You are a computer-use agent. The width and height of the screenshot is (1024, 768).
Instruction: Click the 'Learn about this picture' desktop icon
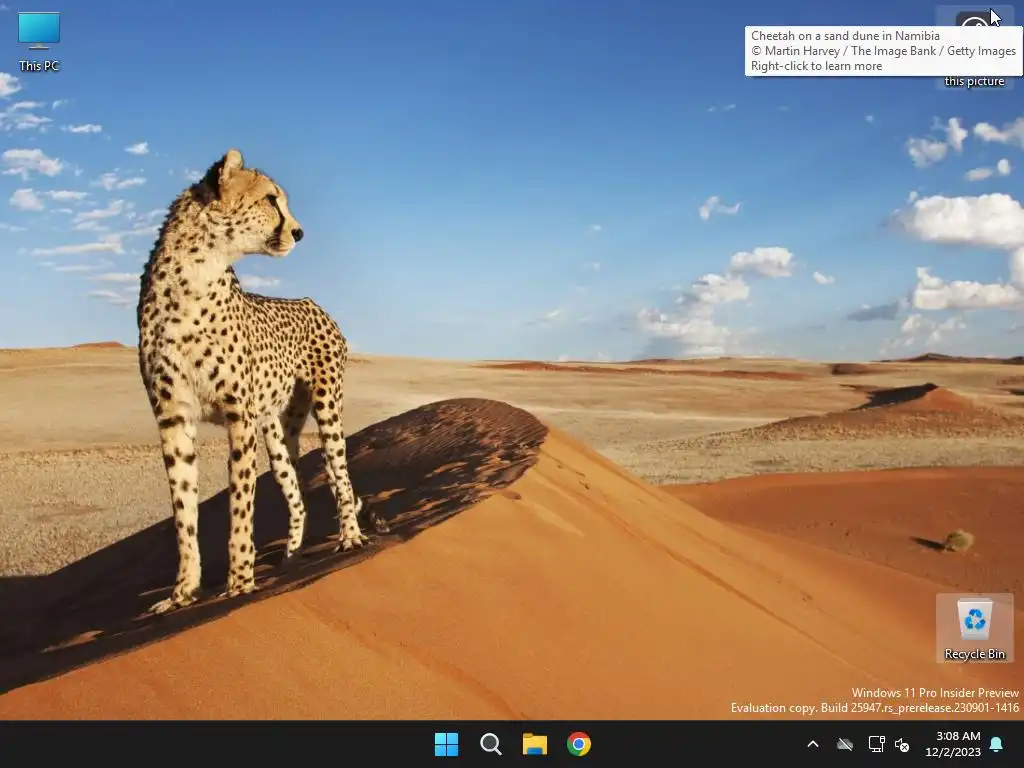pos(974,48)
